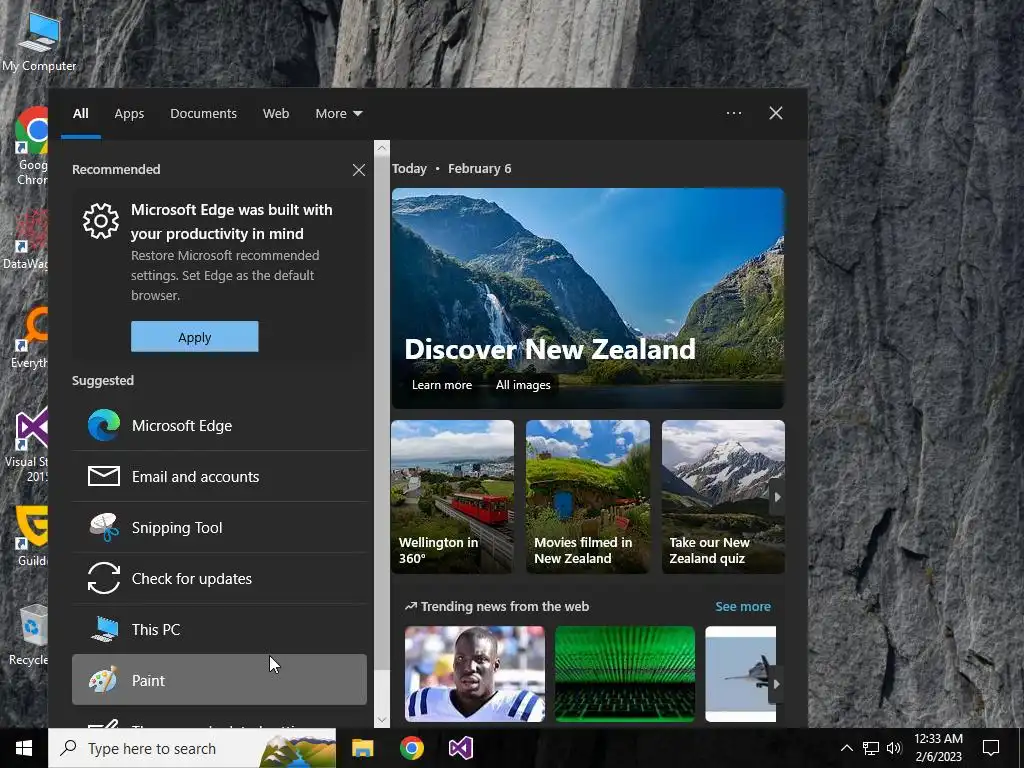The height and width of the screenshot is (768, 1024).
Task: Open Microsoft Edge from suggested list
Action: point(219,425)
